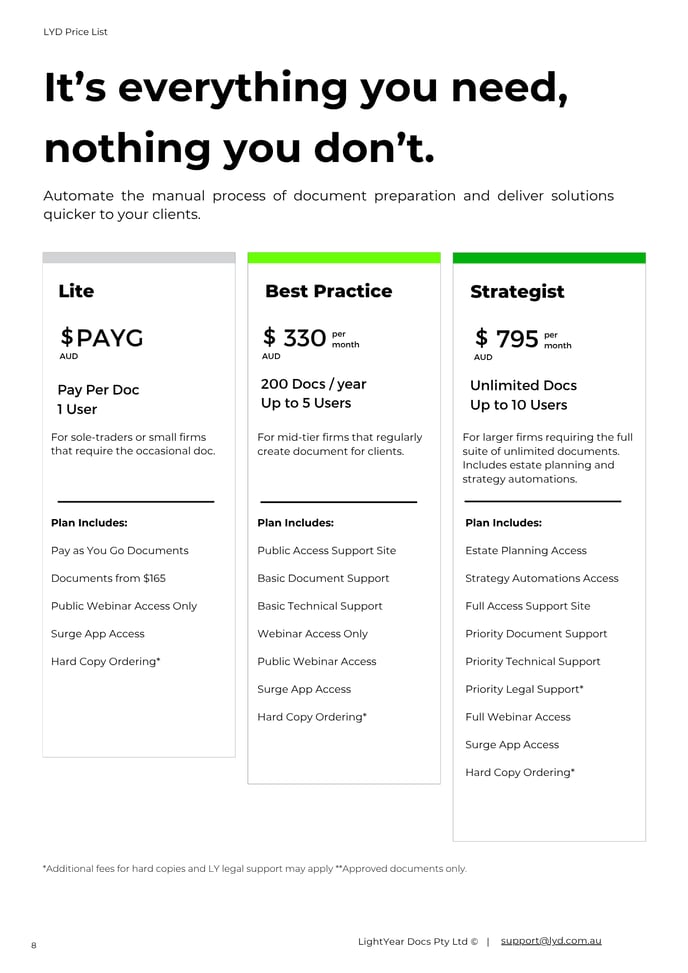This screenshot has width=688, height=973.
Task: Click the main headline It's everything you need
Action: tap(306, 88)
